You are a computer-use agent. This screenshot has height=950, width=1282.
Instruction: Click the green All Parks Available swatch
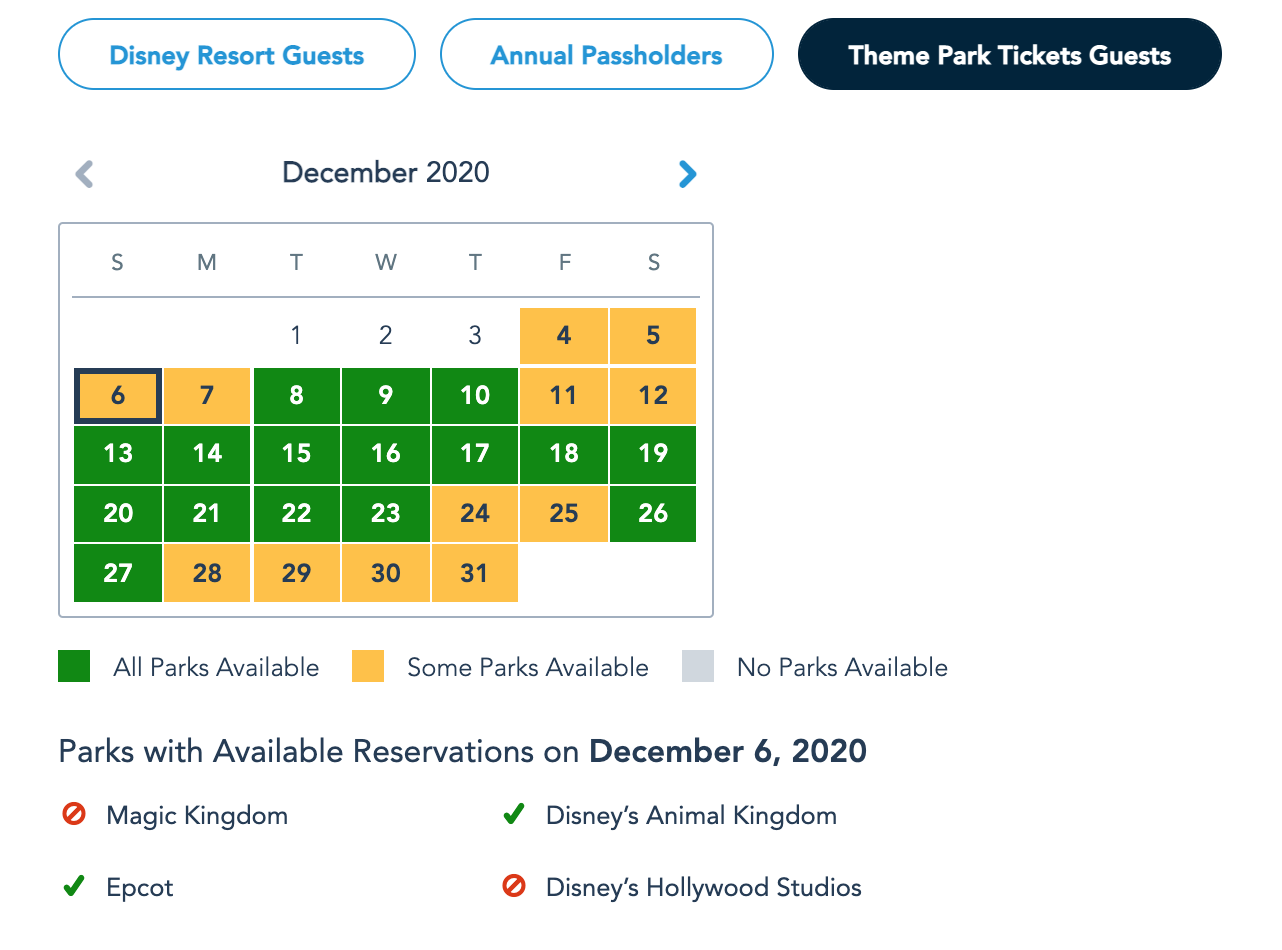tap(74, 667)
